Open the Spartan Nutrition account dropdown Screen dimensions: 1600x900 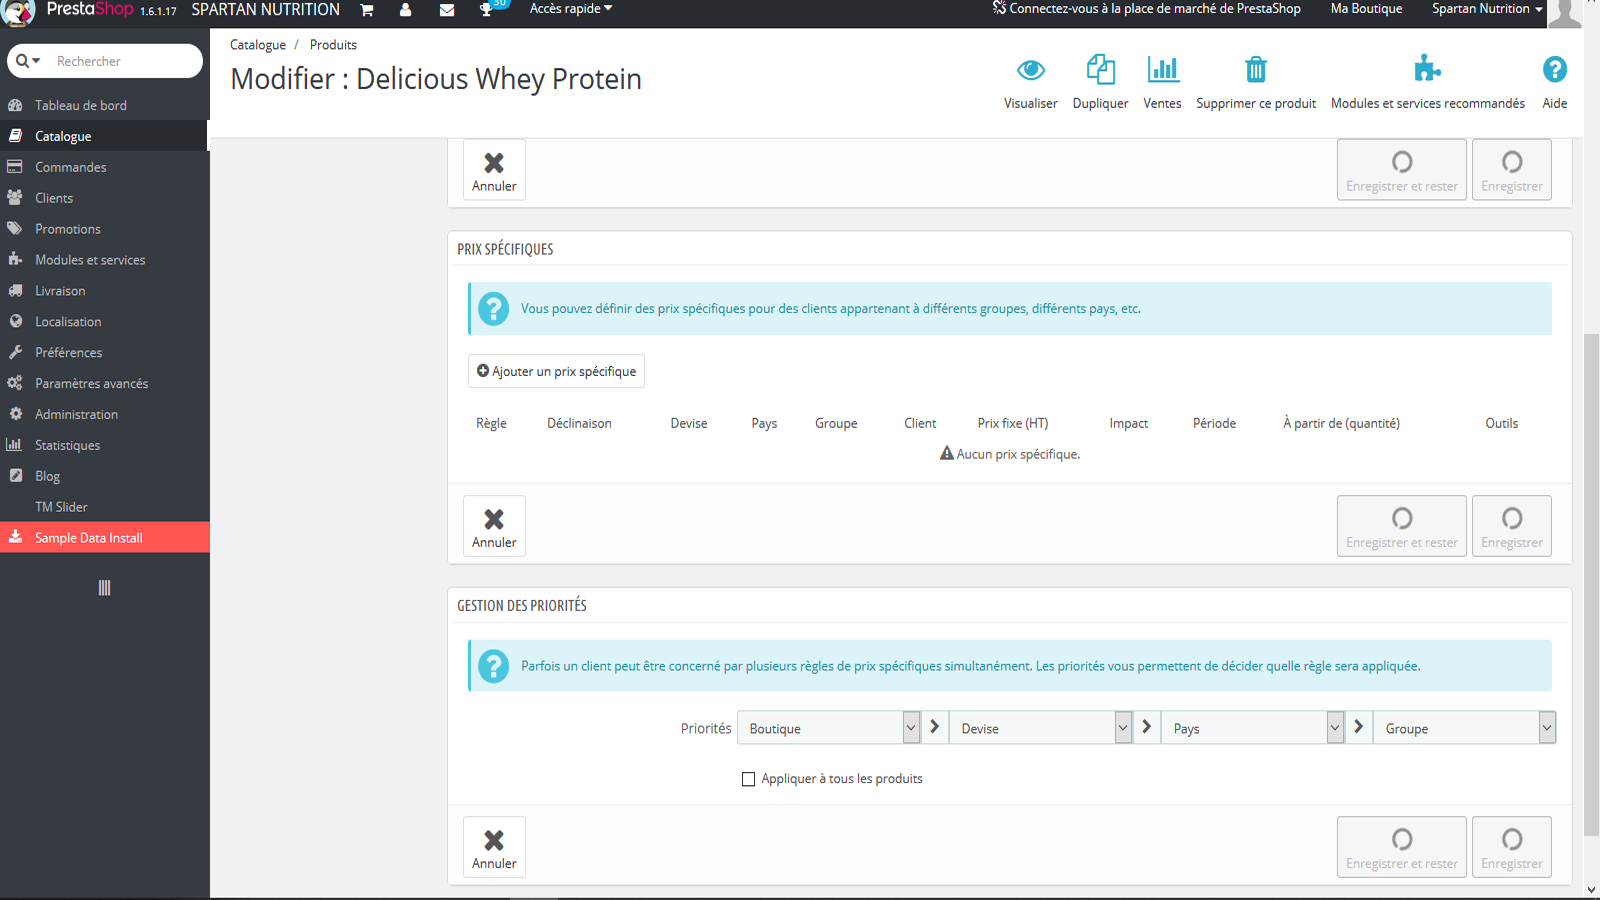(1487, 9)
